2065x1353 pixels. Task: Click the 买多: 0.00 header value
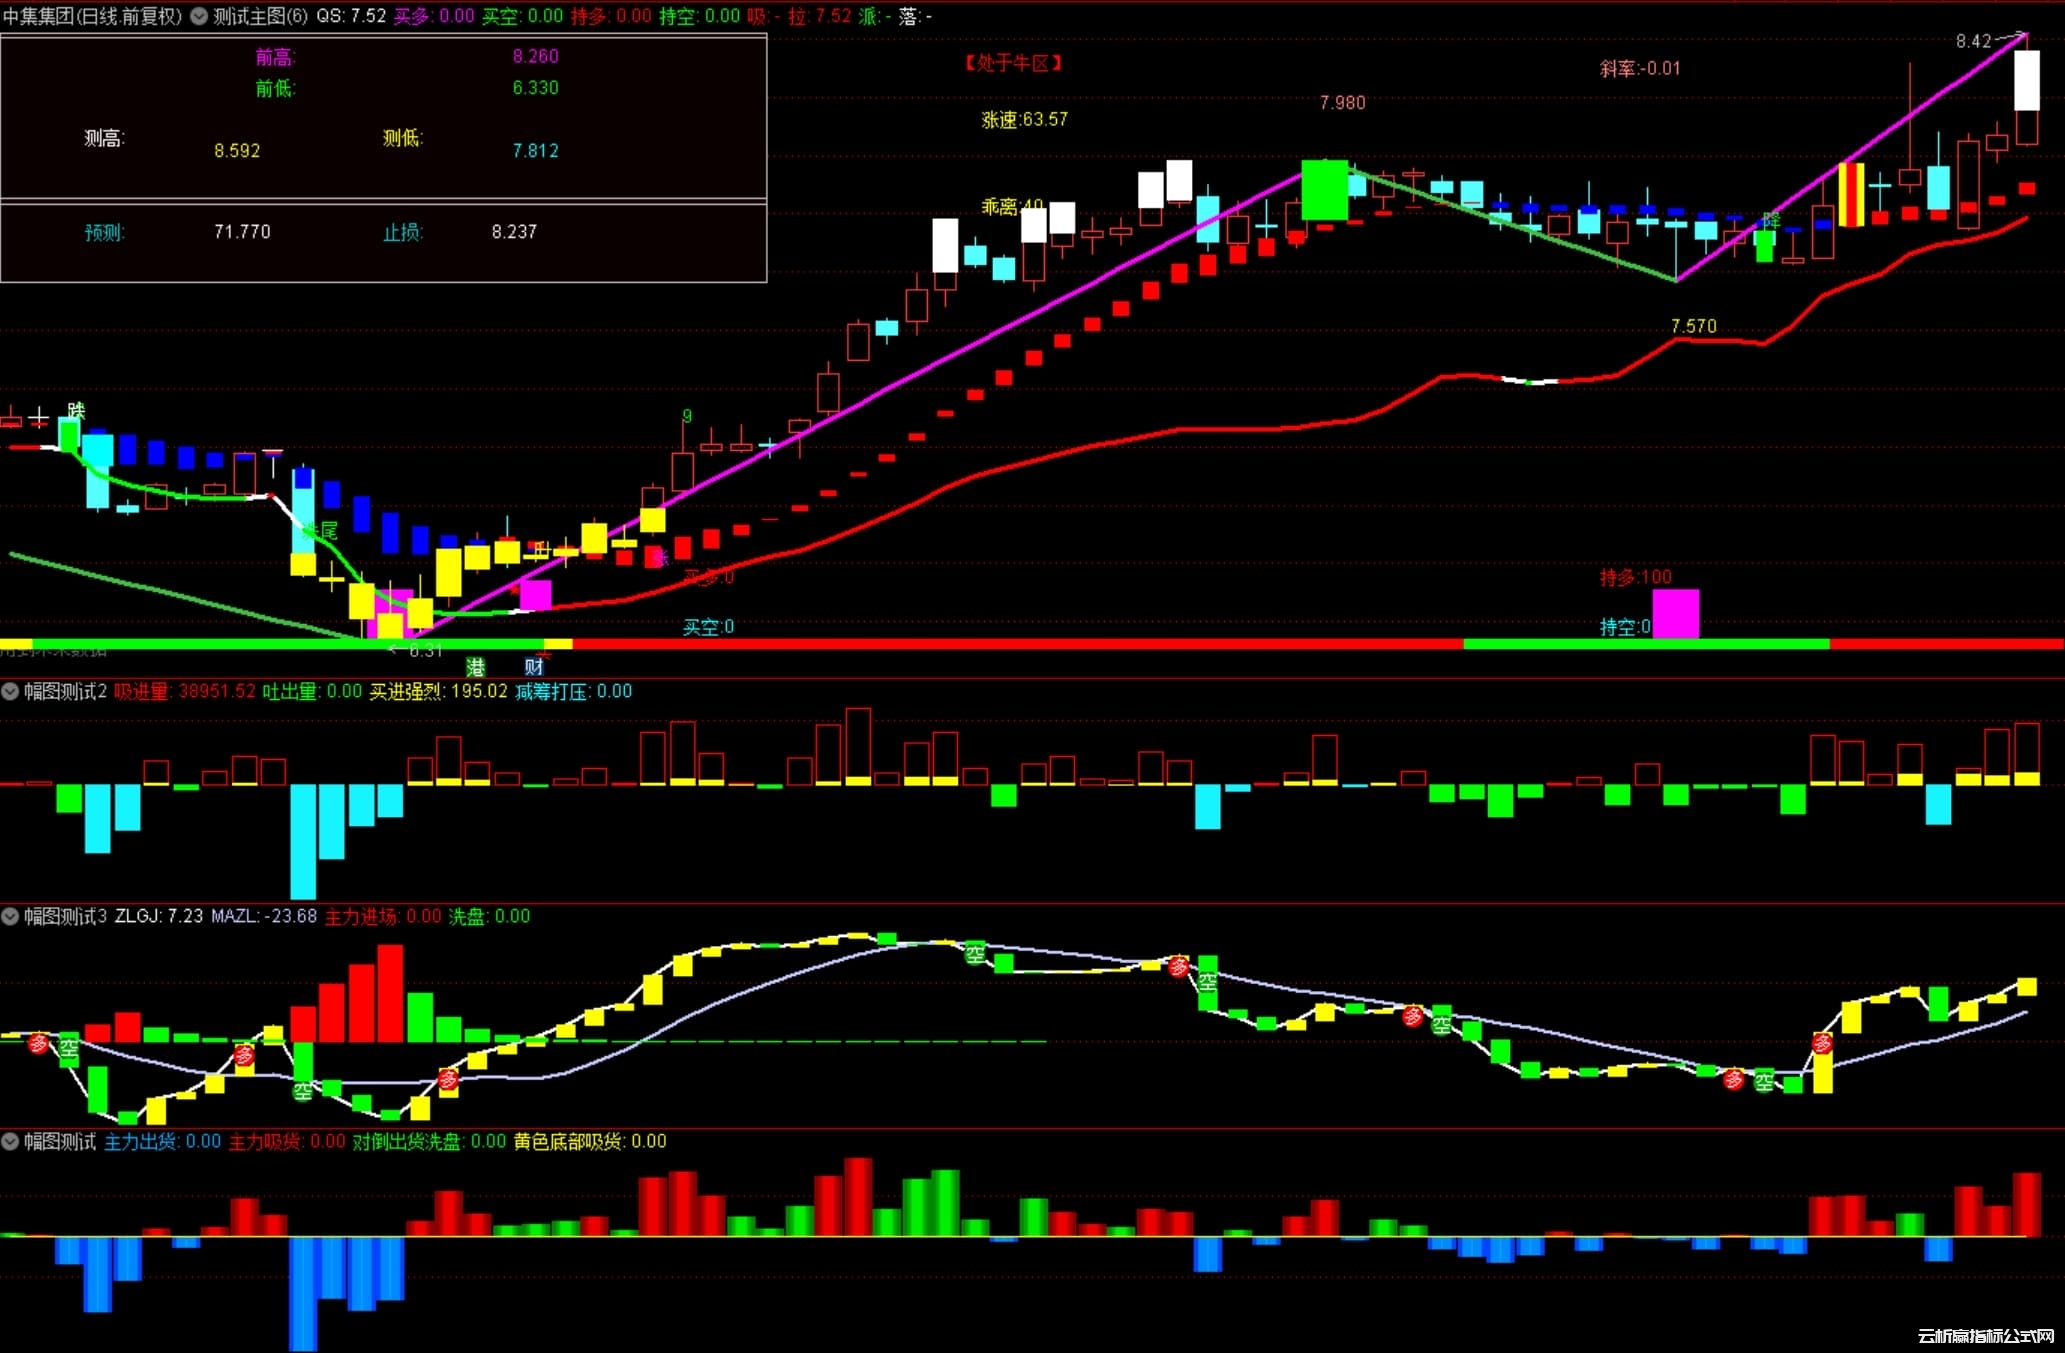coord(434,16)
